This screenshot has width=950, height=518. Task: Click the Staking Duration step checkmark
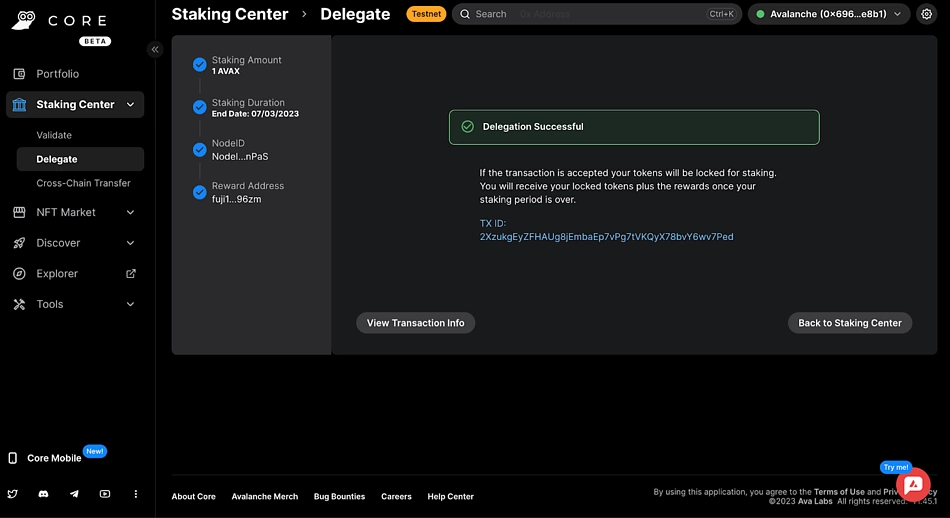click(200, 108)
